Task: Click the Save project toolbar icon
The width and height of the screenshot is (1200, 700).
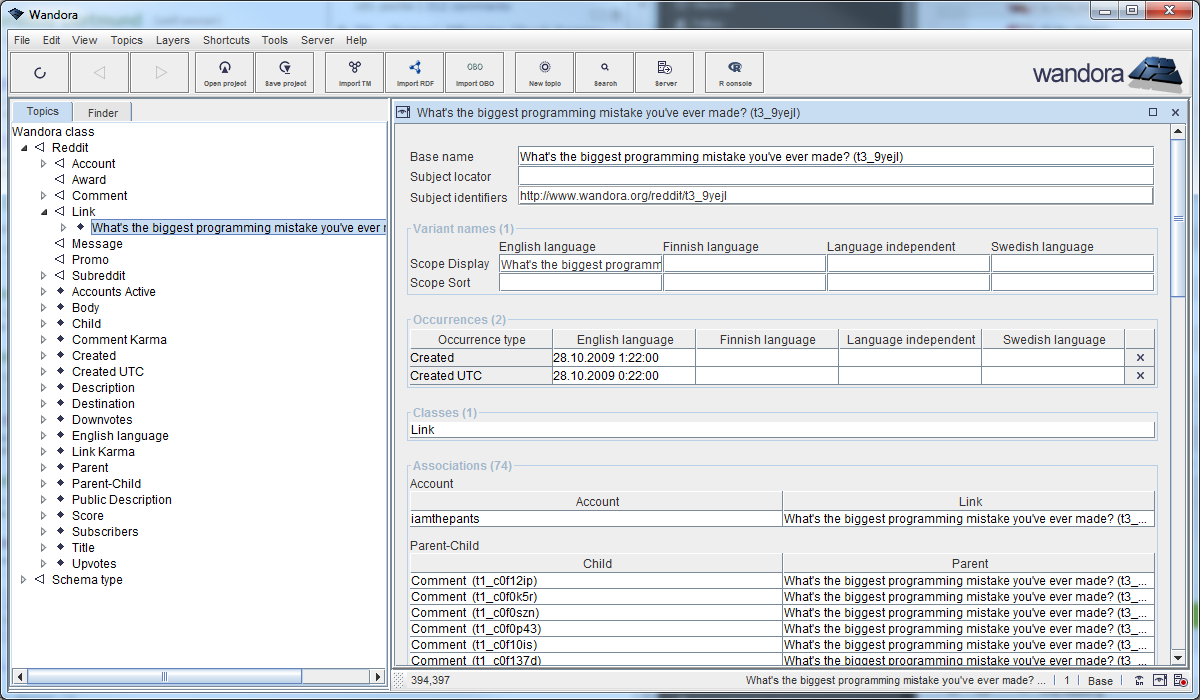Action: [x=285, y=73]
